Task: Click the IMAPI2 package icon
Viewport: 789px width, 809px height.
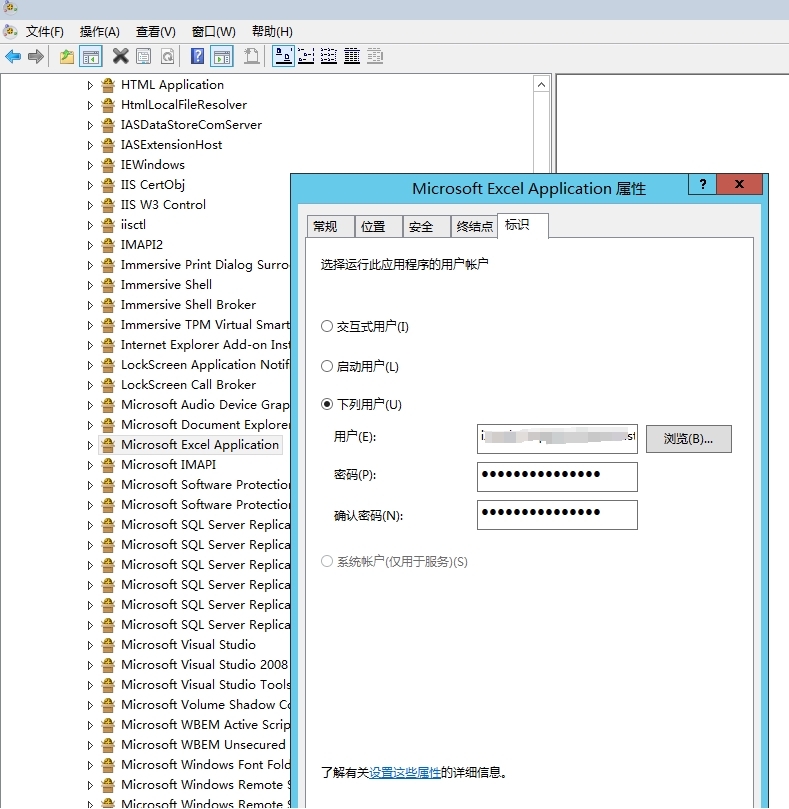Action: point(108,245)
